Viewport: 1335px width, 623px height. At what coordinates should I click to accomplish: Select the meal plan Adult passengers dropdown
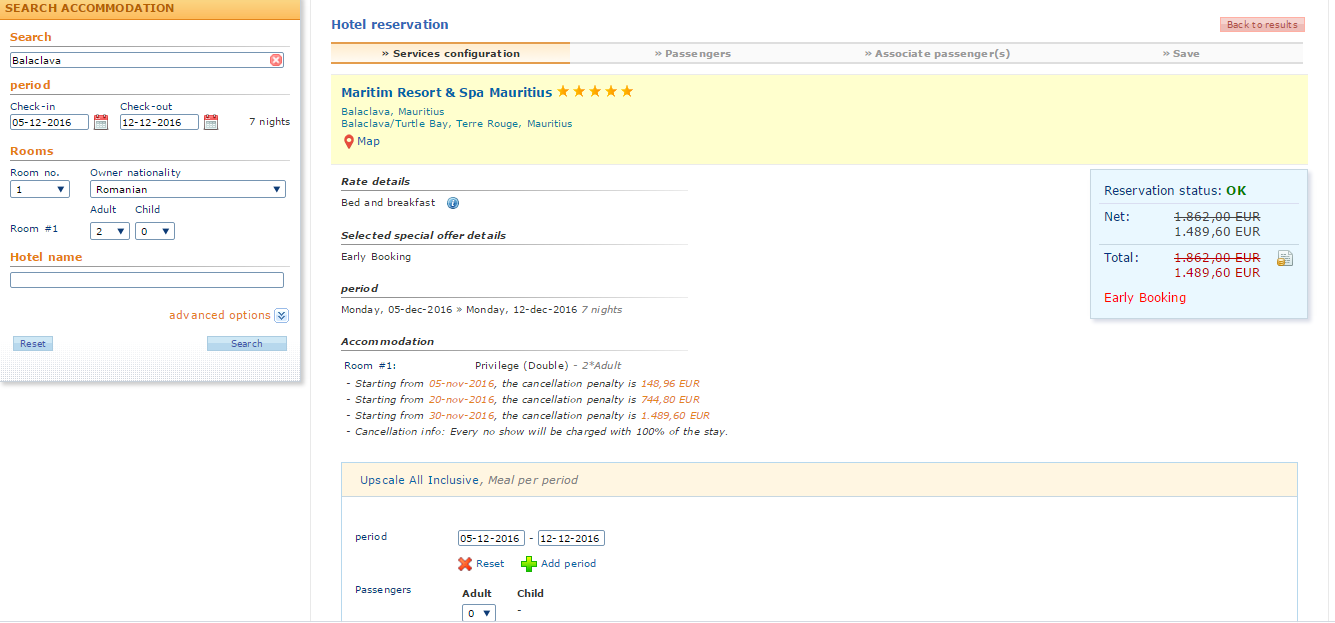pyautogui.click(x=478, y=613)
